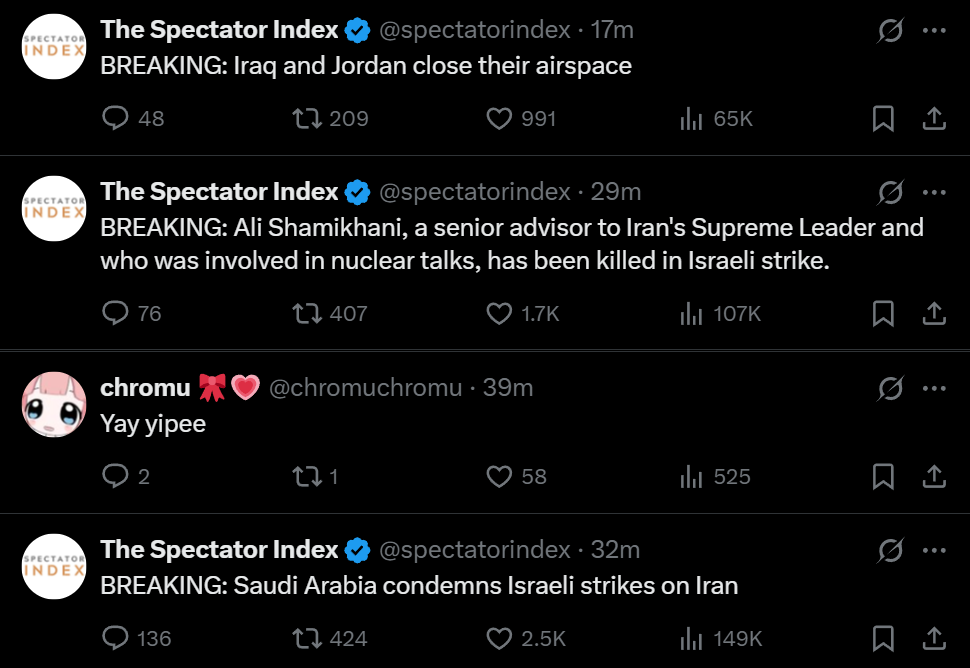Image resolution: width=970 pixels, height=668 pixels.
Task: Bookmark the Ali Shamikhani tweet
Action: point(883,314)
